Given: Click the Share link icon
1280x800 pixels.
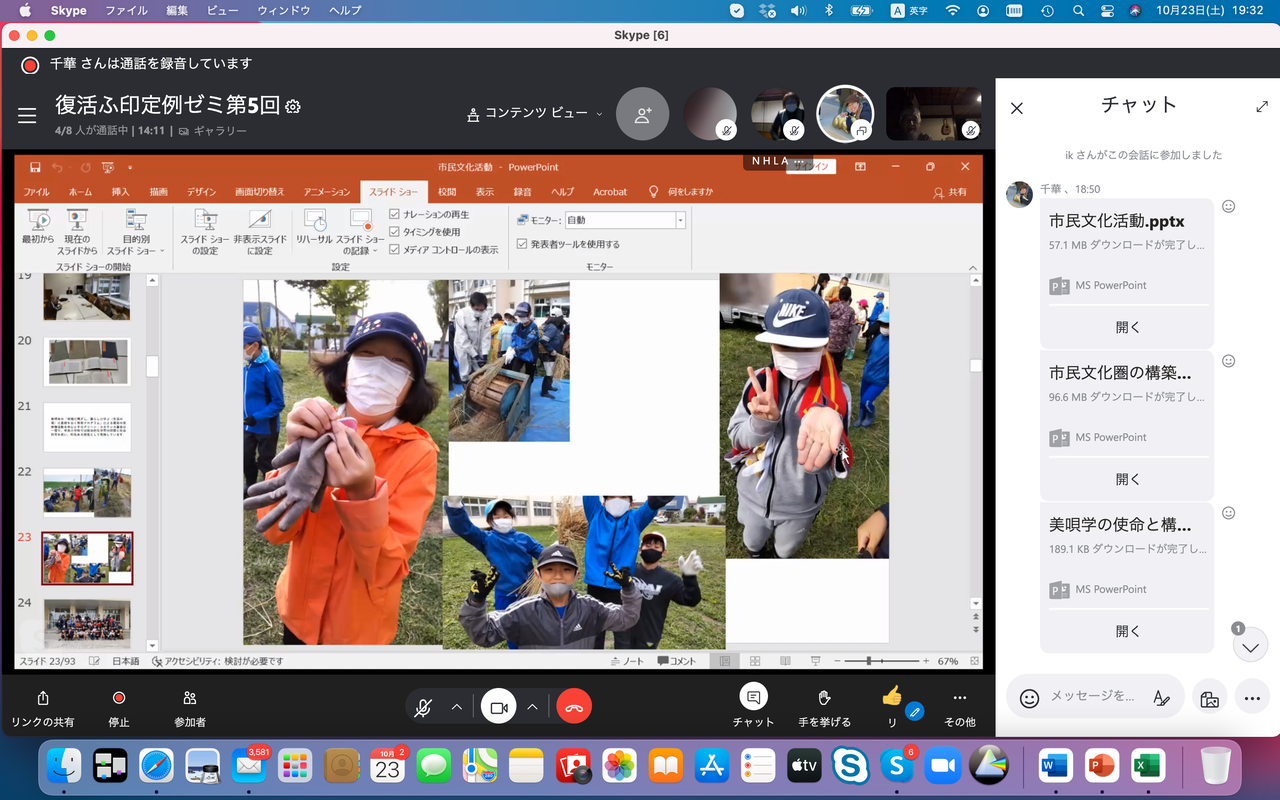Looking at the screenshot, I should coord(42,698).
